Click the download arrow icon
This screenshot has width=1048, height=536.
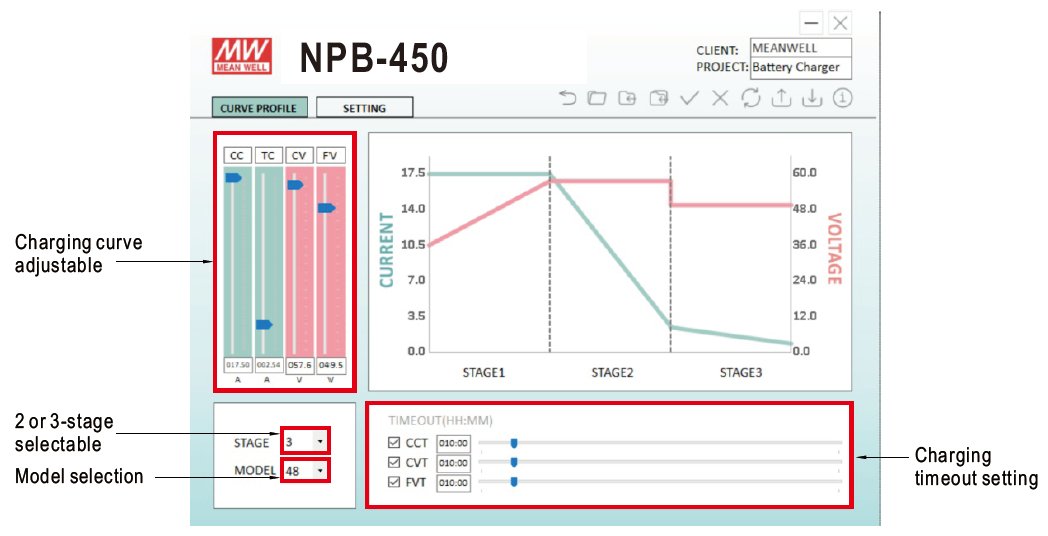812,98
